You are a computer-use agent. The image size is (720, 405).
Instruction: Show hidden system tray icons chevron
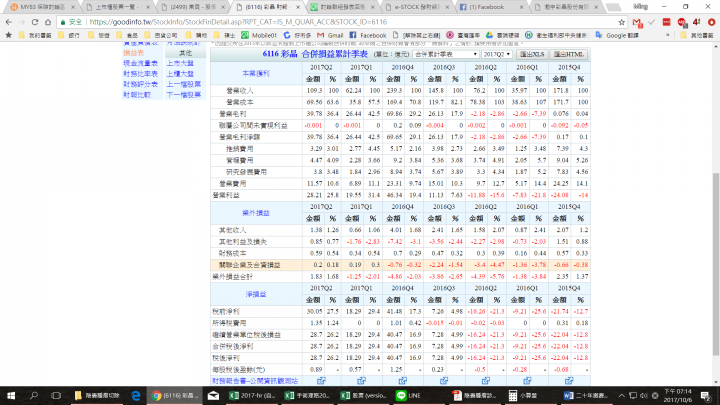[621, 395]
